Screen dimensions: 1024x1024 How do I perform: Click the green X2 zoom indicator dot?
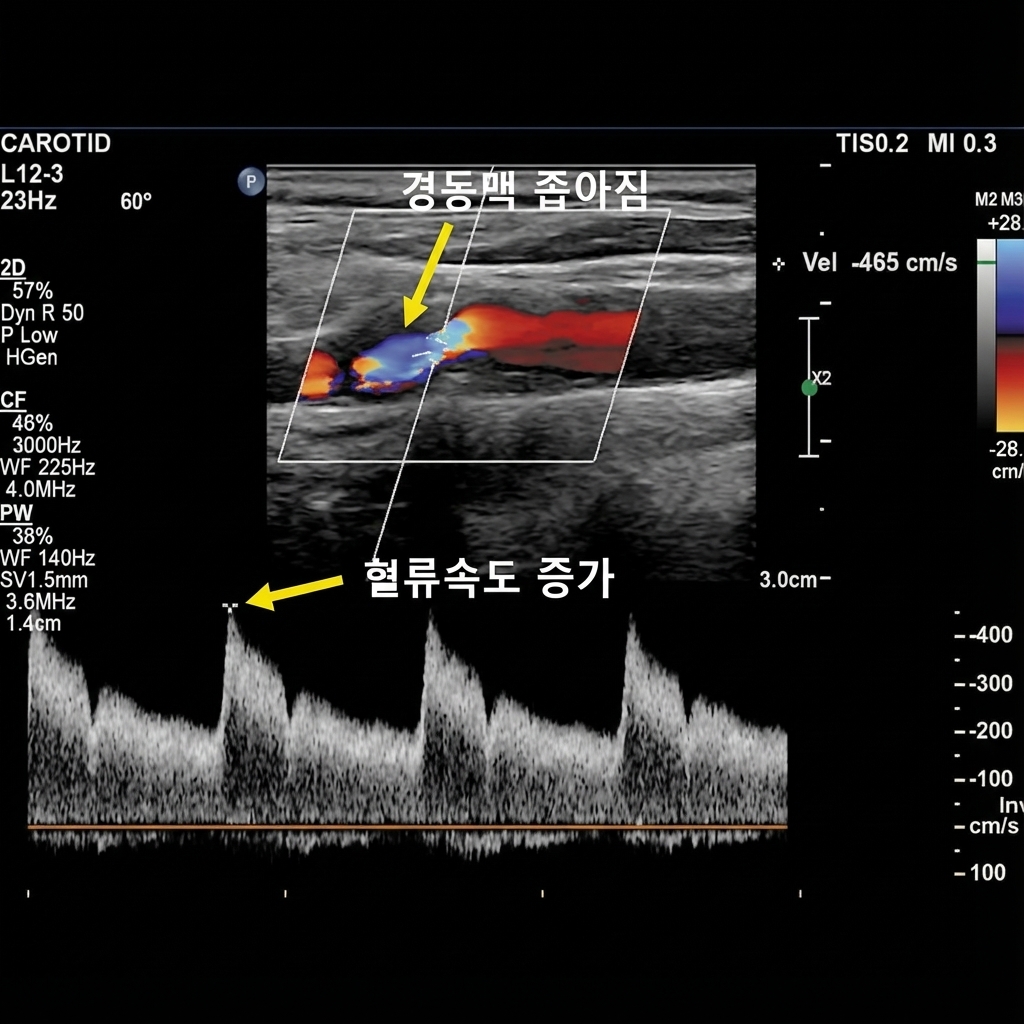pos(809,388)
